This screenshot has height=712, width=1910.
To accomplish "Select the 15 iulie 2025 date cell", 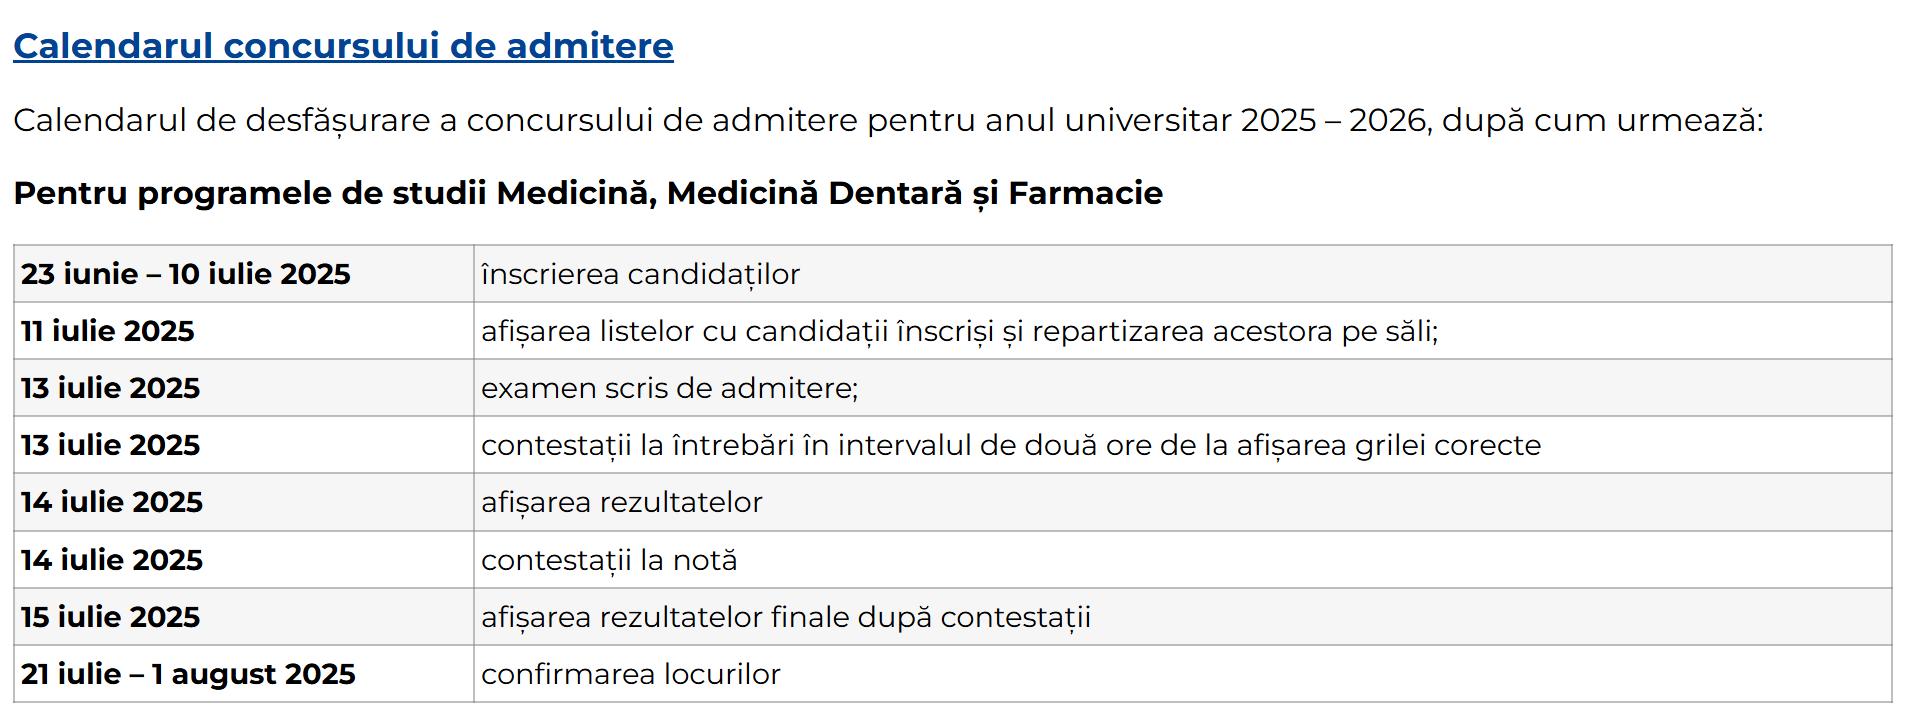I will [111, 617].
